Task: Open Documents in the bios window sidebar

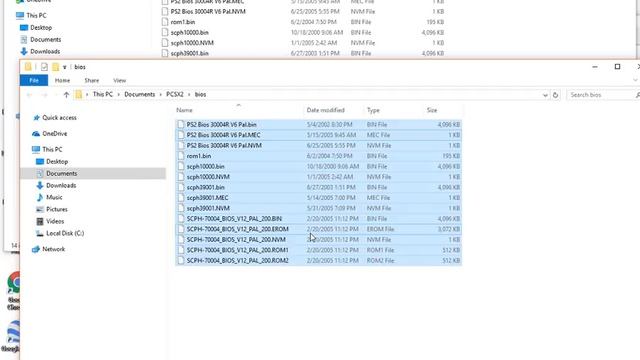Action: click(61, 173)
